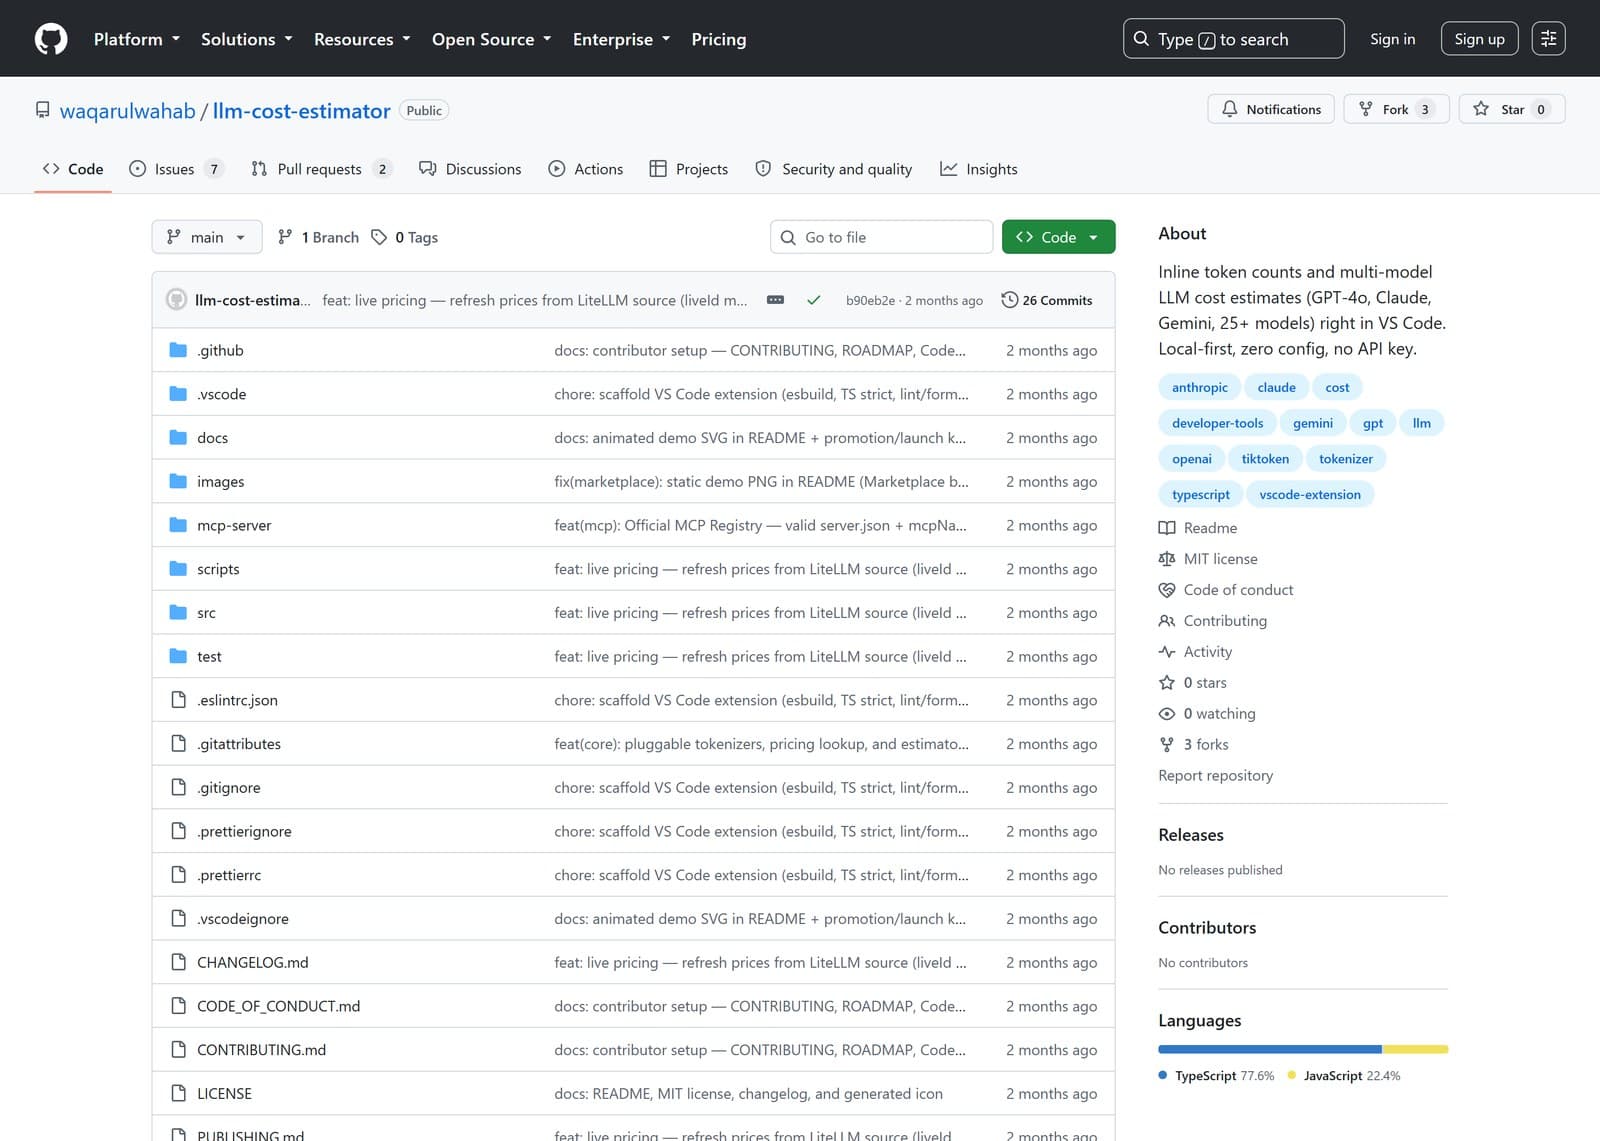This screenshot has width=1600, height=1141.
Task: Click the commit author avatar icon
Action: [176, 300]
